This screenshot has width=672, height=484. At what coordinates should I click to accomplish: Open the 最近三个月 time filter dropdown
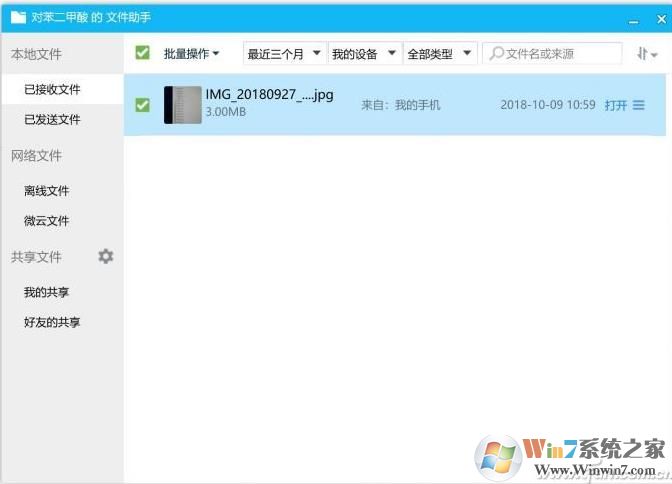coord(285,54)
